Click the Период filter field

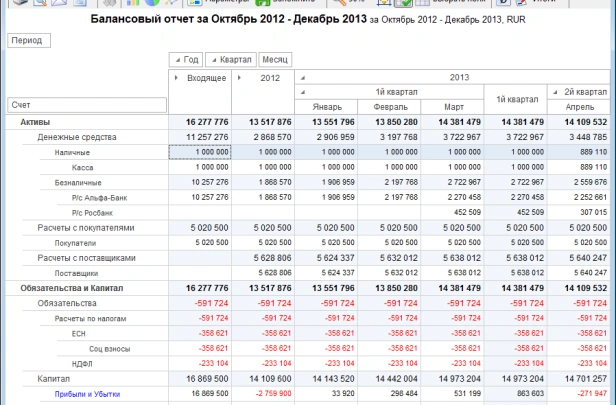click(x=29, y=40)
